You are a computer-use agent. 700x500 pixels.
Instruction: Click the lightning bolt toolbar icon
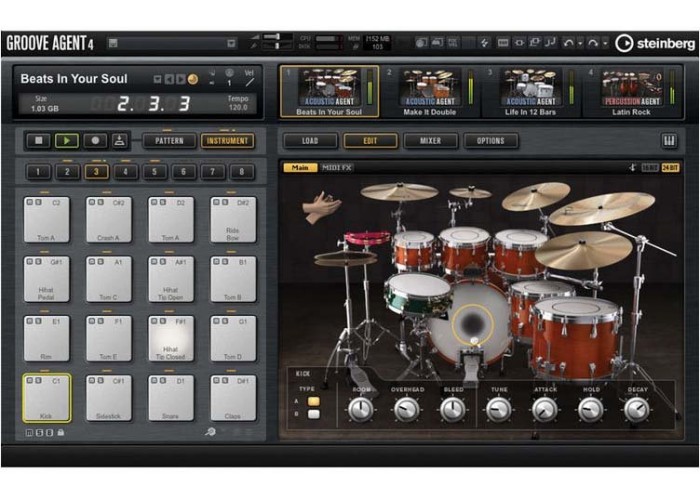tap(484, 43)
